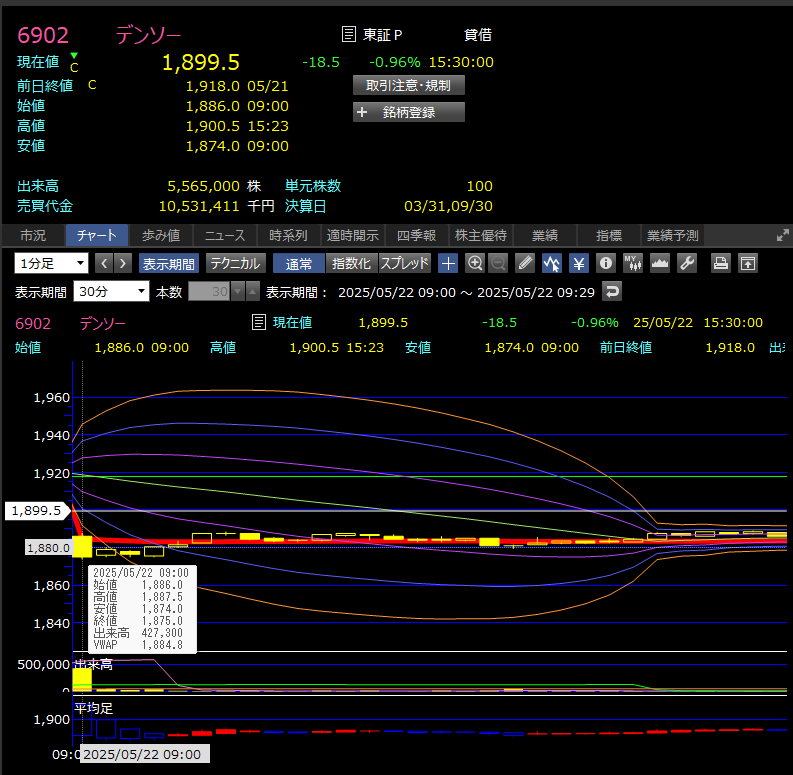This screenshot has width=793, height=775.
Task: Click the export window icon
Action: pos(747,264)
